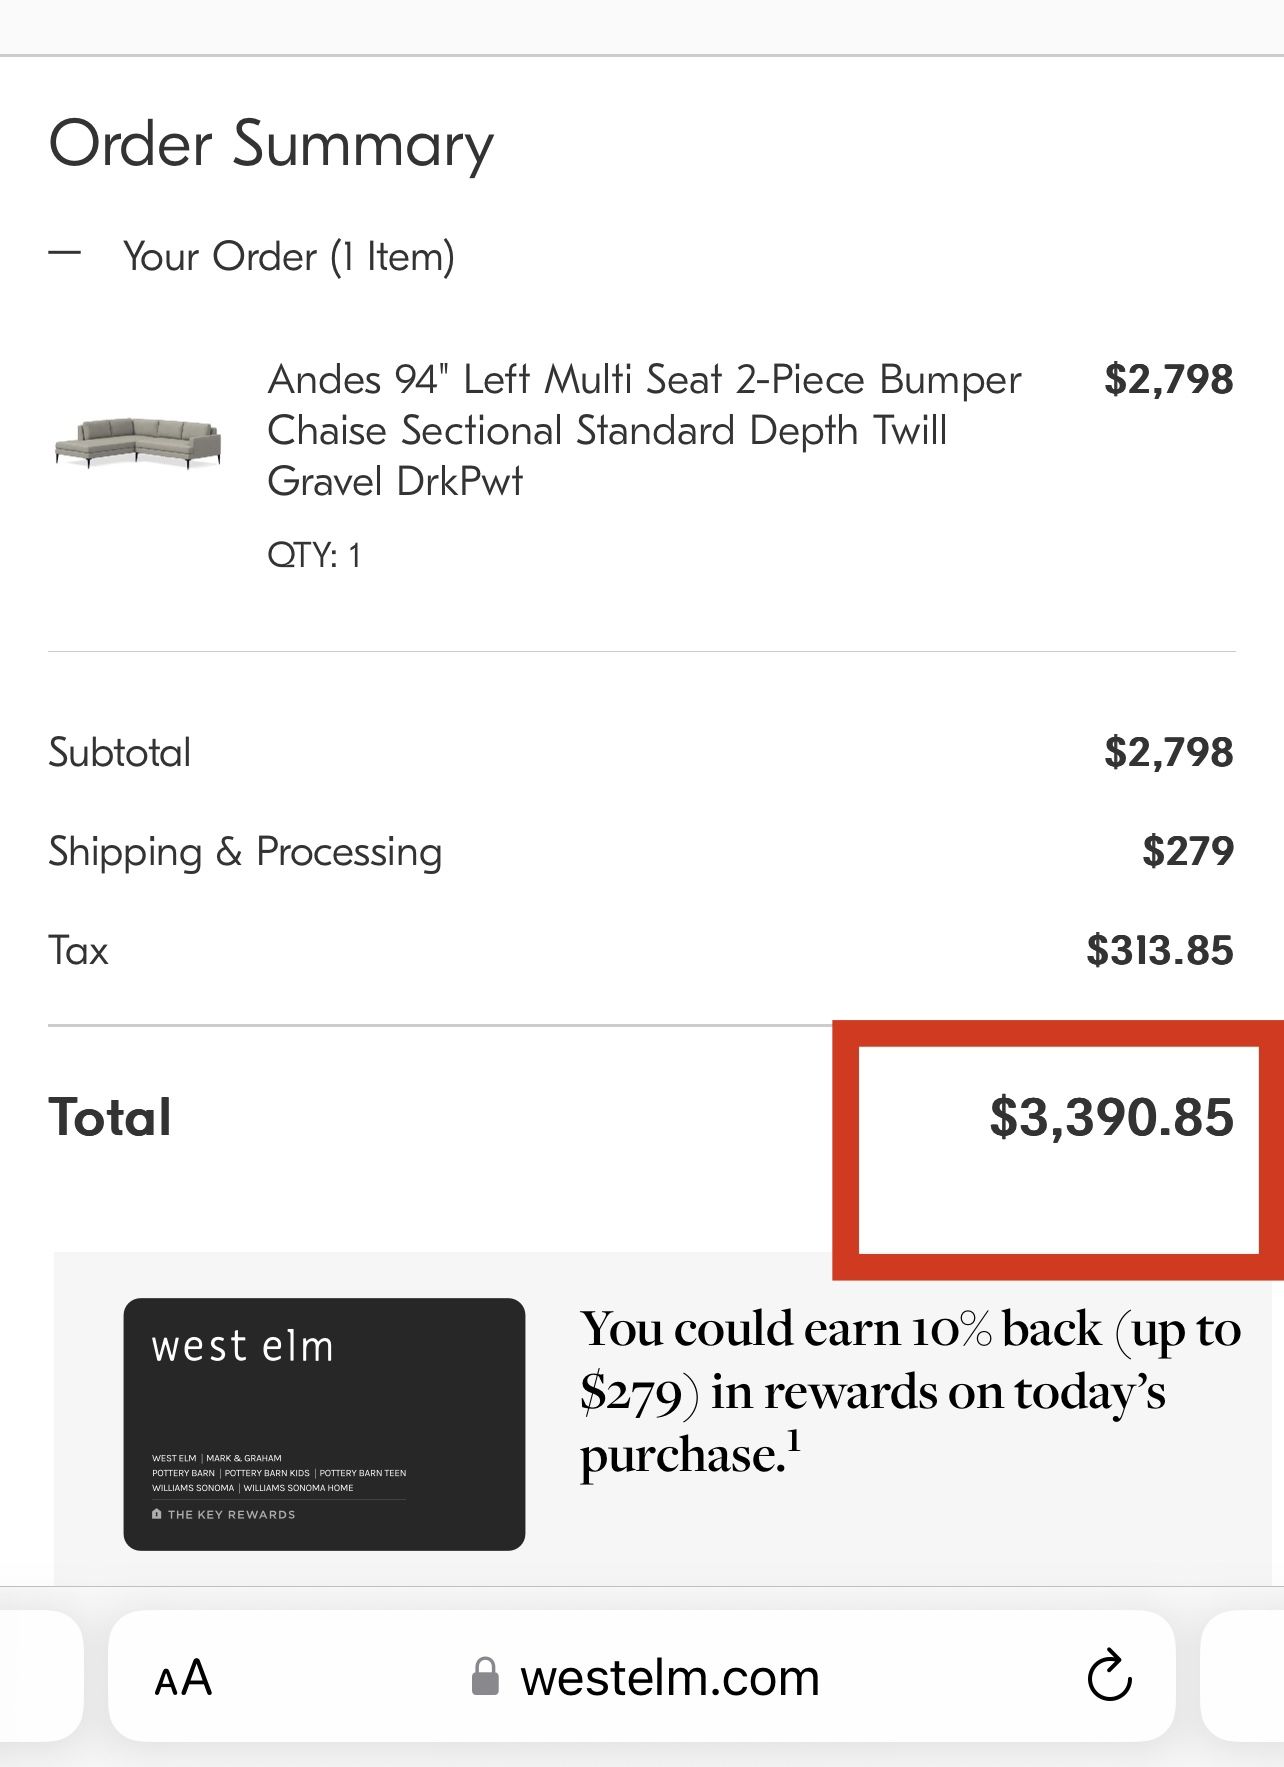Open the Andes sectional sofa thumbnail
This screenshot has height=1767, width=1284.
[x=138, y=443]
